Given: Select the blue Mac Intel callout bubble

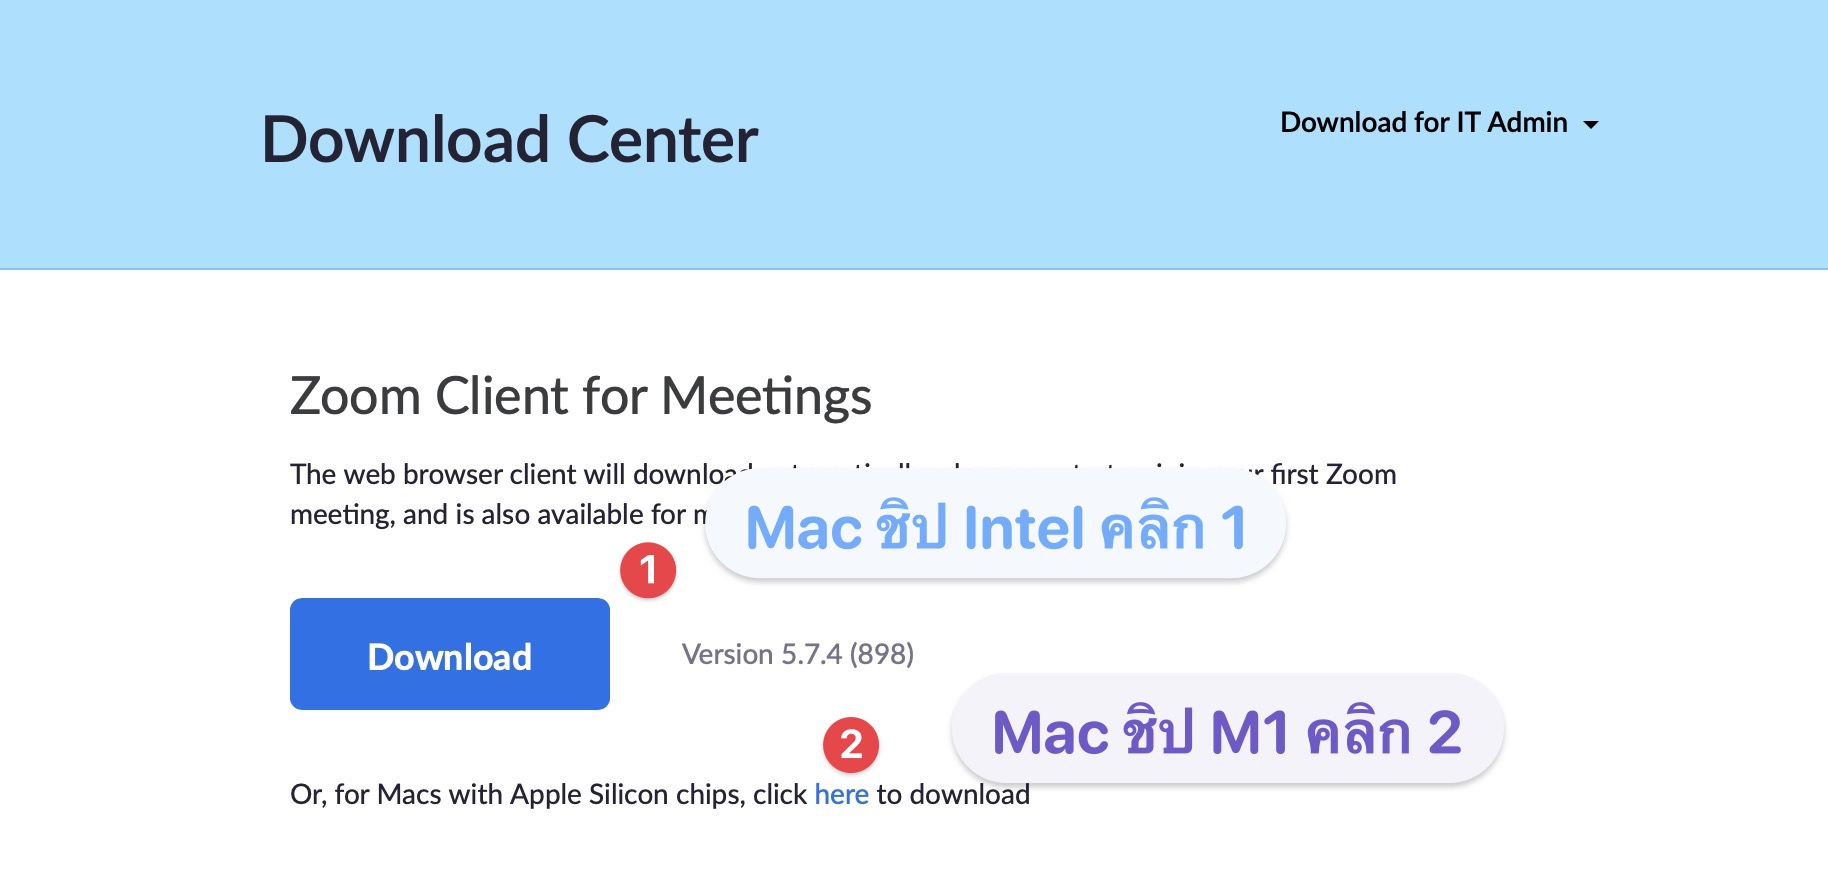Looking at the screenshot, I should tap(995, 528).
